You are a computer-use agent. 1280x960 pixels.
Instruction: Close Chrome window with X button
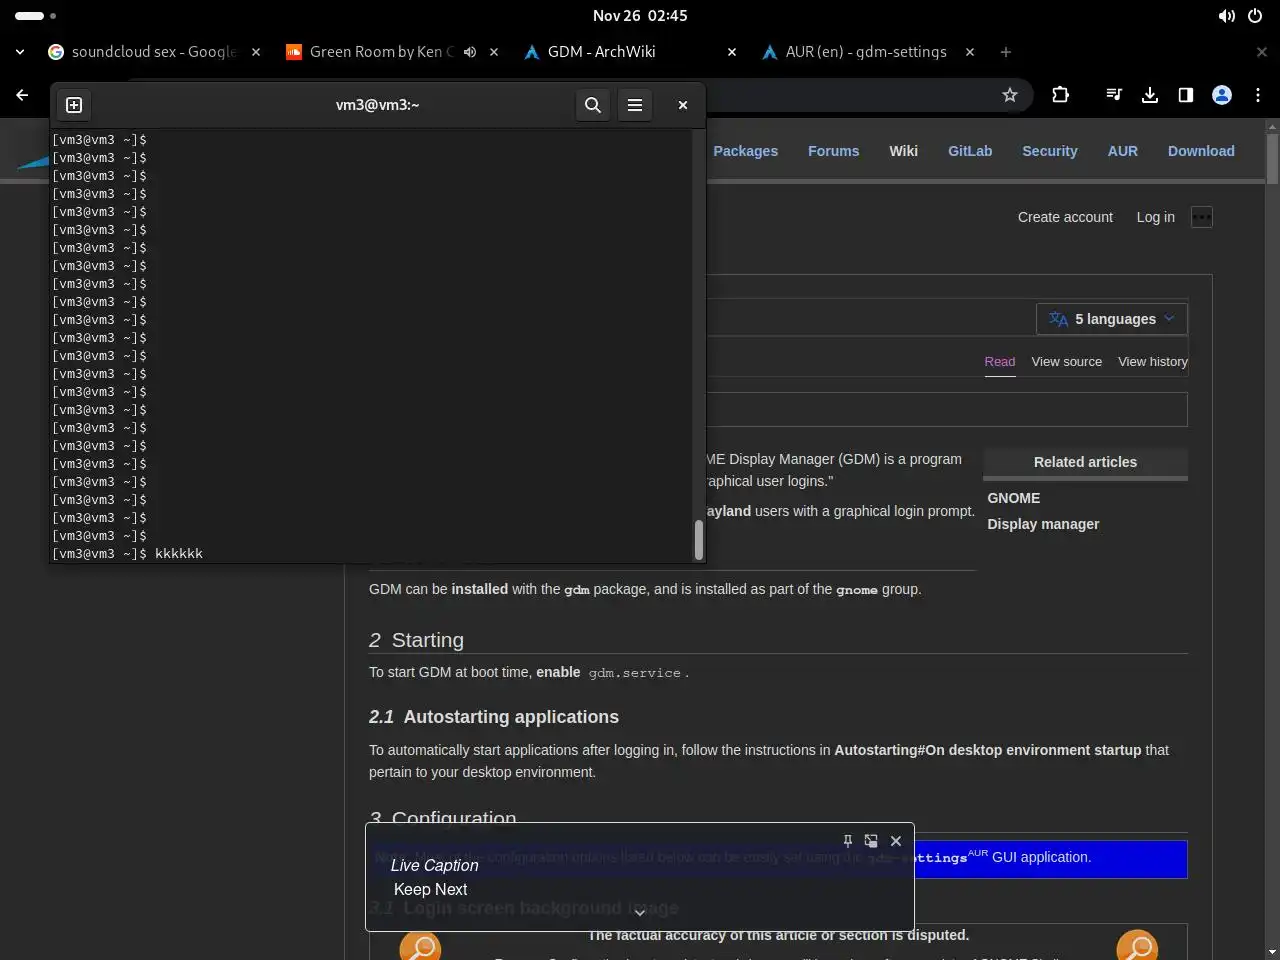[1262, 52]
